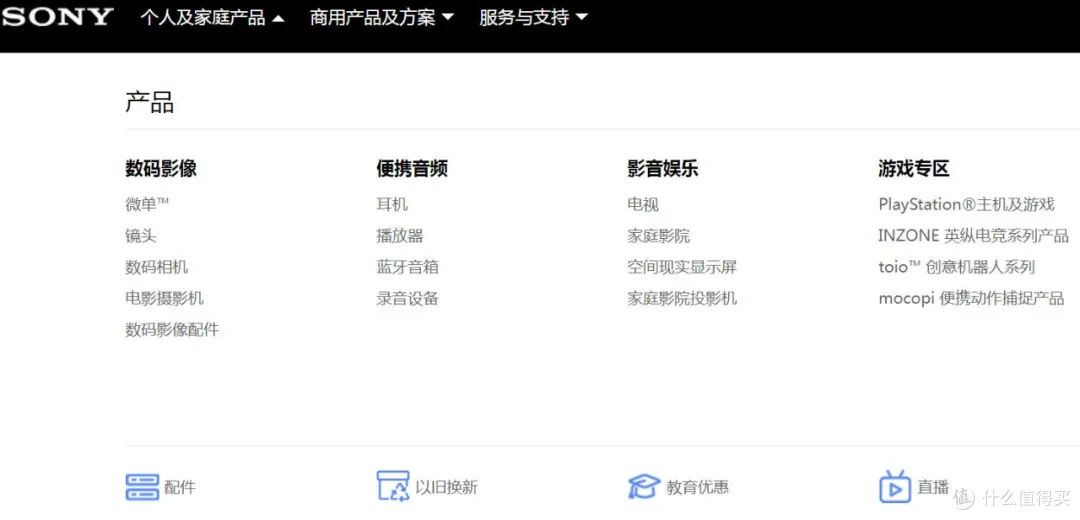Viewport: 1080px width, 520px height.
Task: Click the 直播 text label
Action: [933, 488]
